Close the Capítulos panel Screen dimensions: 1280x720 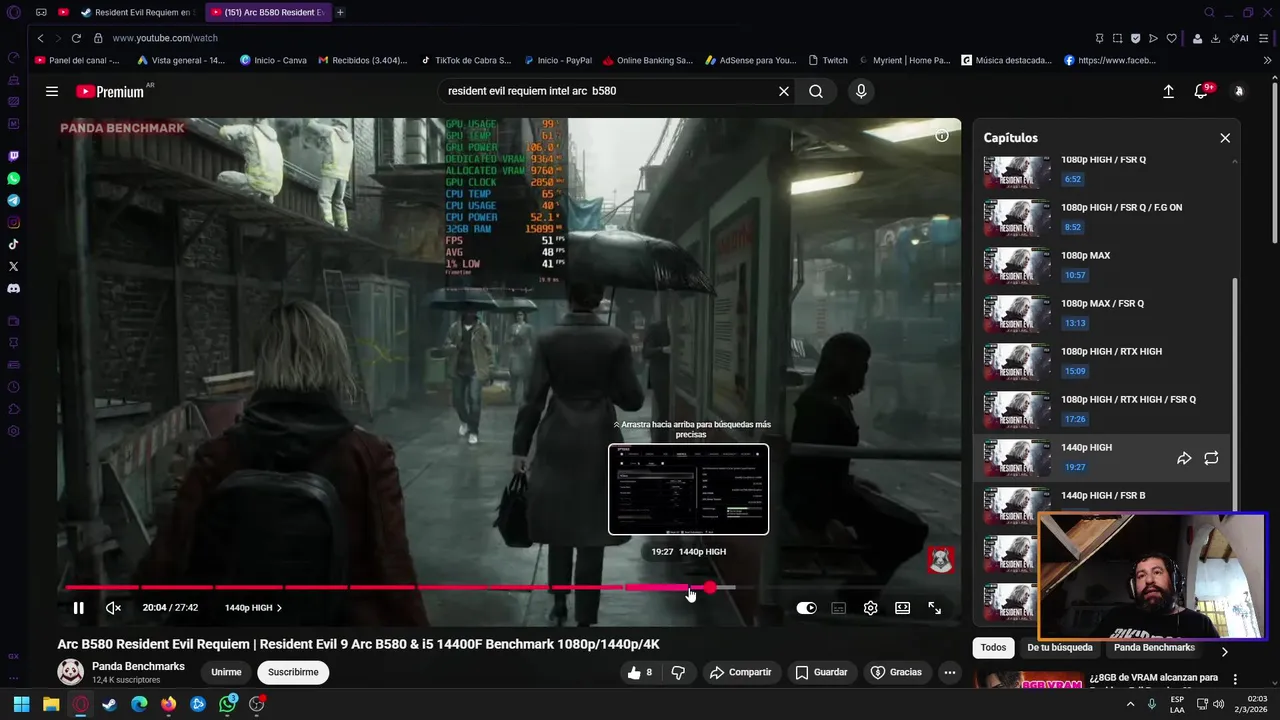[1225, 138]
